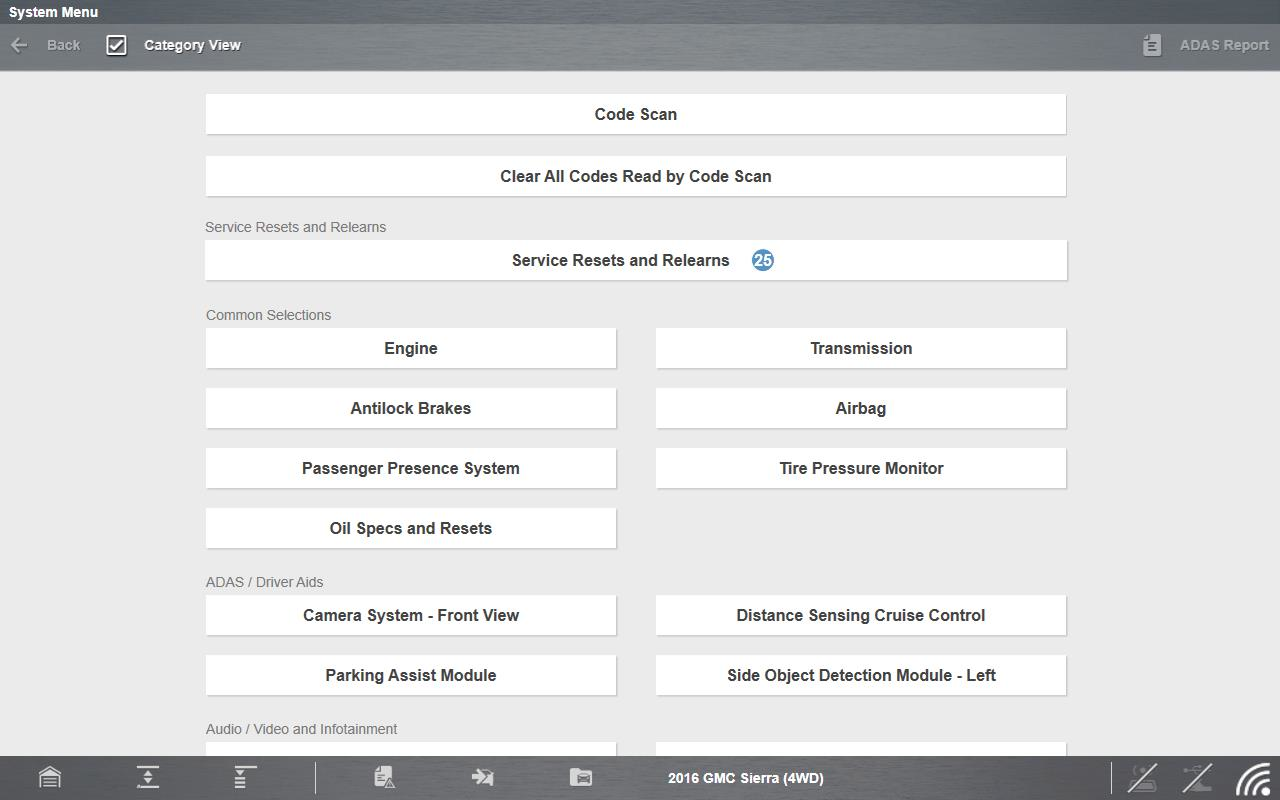Click the arrow-into-vehicle change icon
This screenshot has height=800, width=1280.
pyautogui.click(x=482, y=777)
